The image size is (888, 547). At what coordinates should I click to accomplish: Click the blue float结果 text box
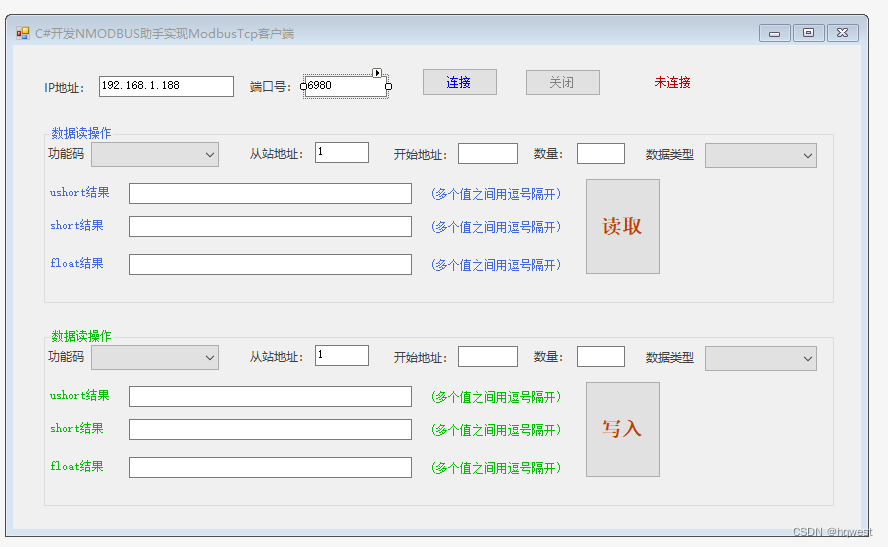click(270, 264)
